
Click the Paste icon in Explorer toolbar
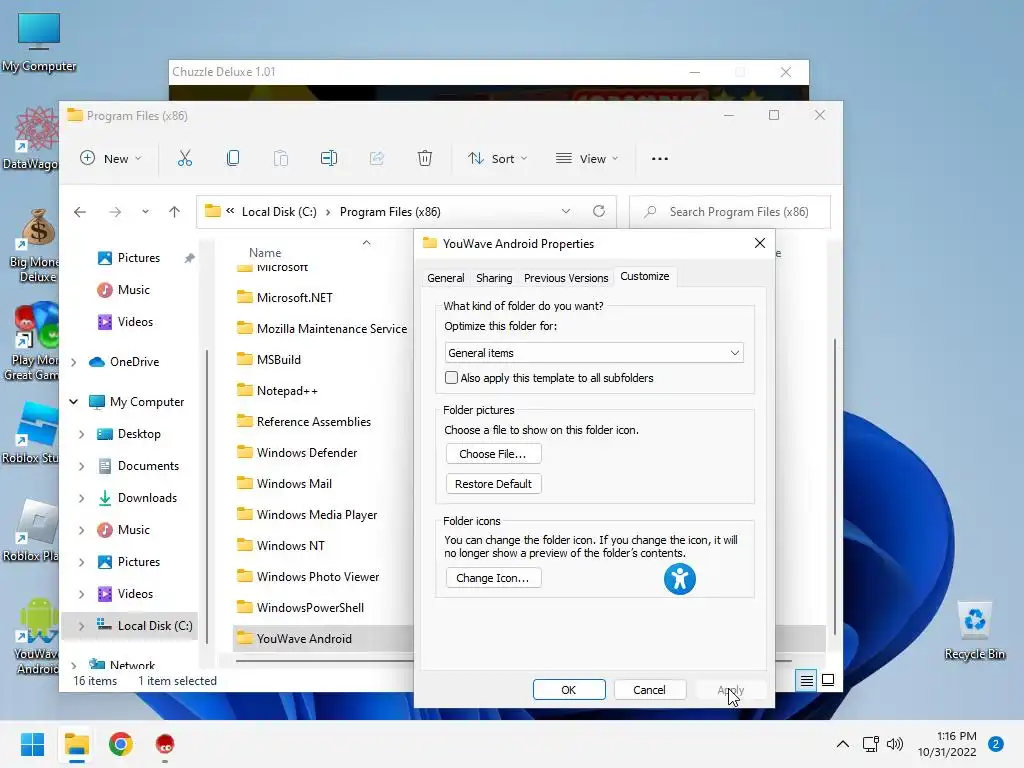point(281,158)
